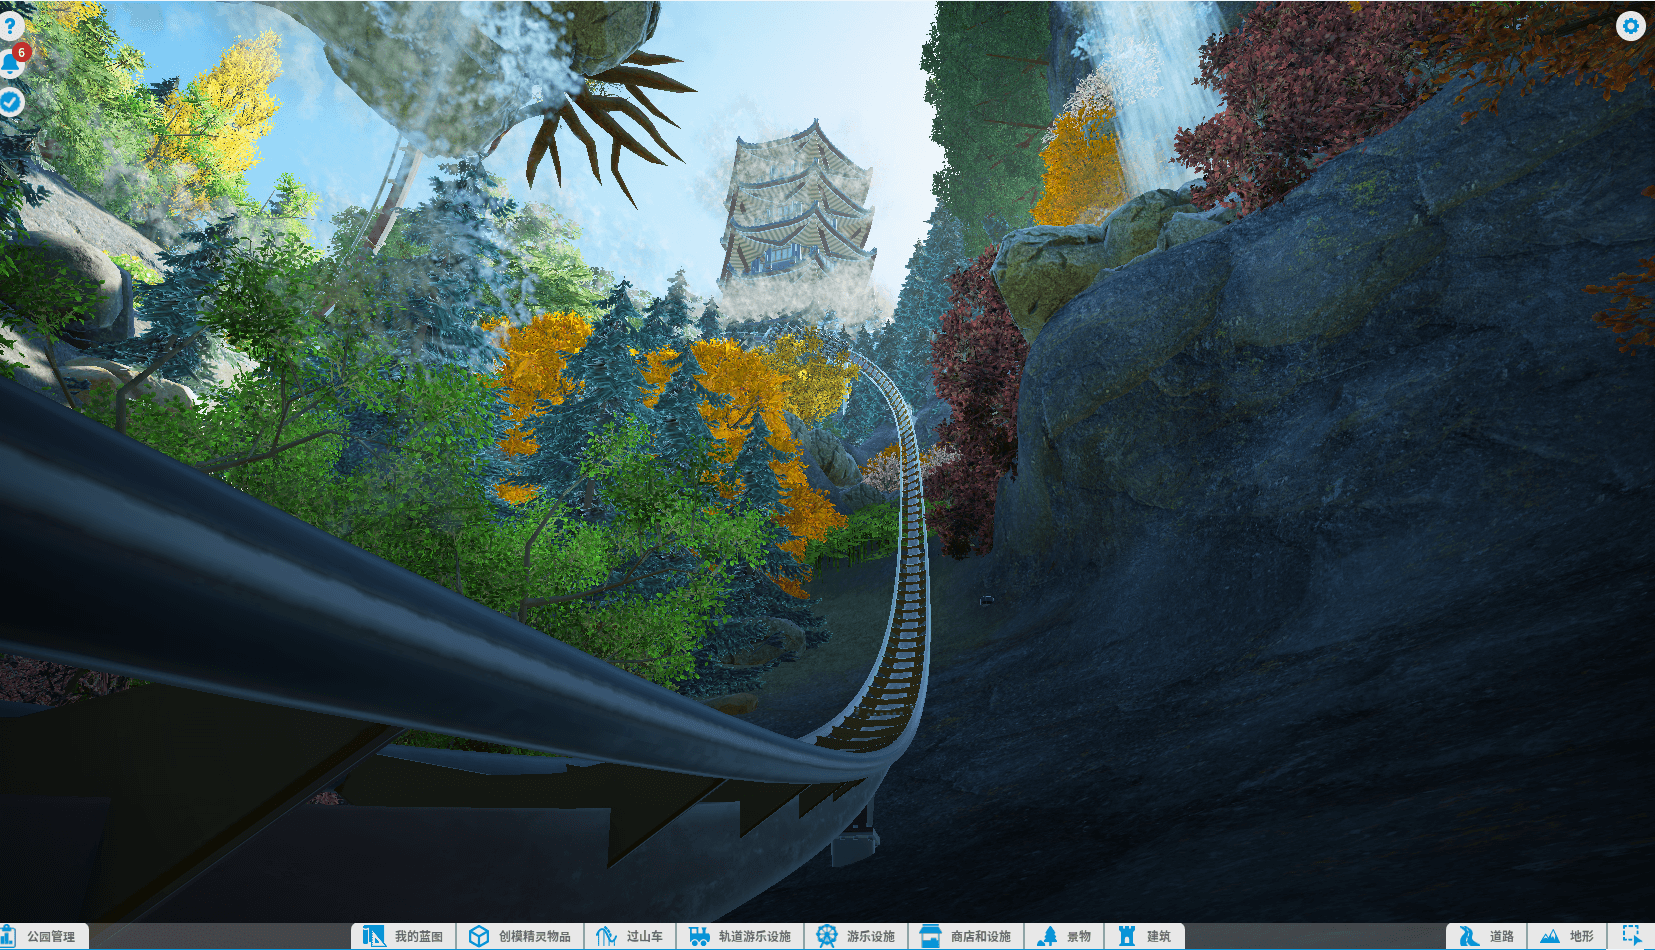This screenshot has width=1655, height=950.
Task: Open 公园管理 park management panel
Action: coord(42,936)
